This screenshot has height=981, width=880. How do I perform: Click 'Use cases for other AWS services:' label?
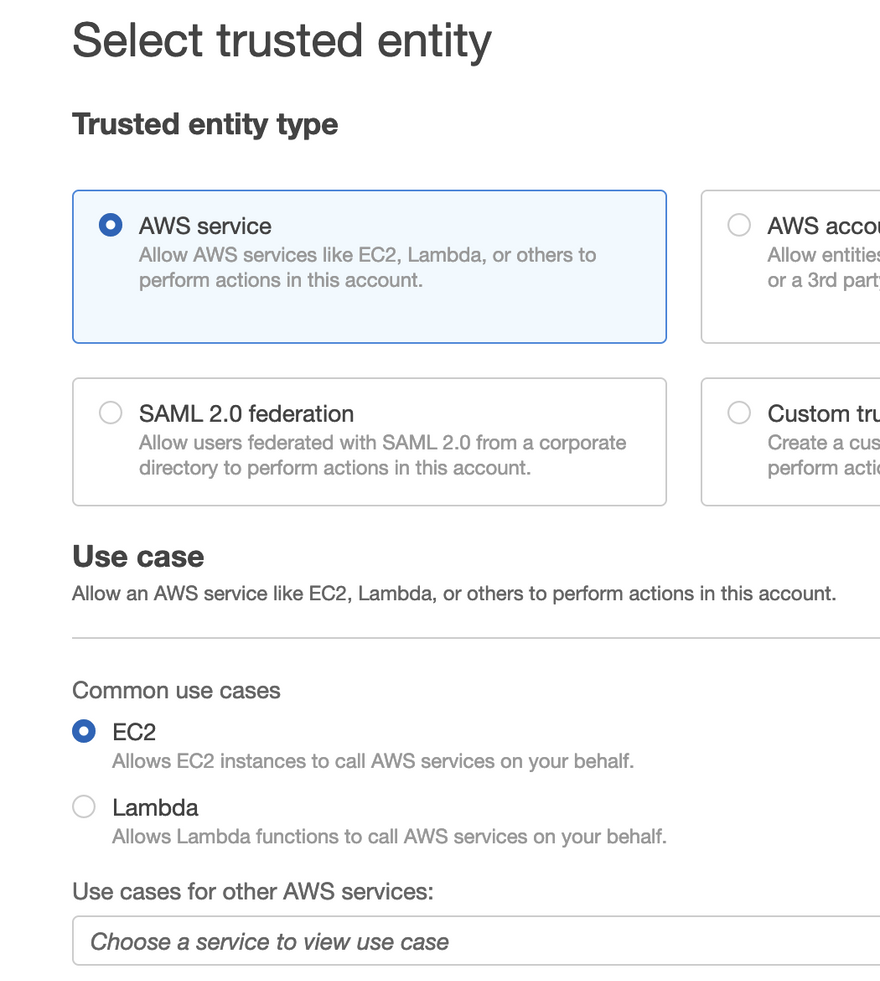point(253,892)
